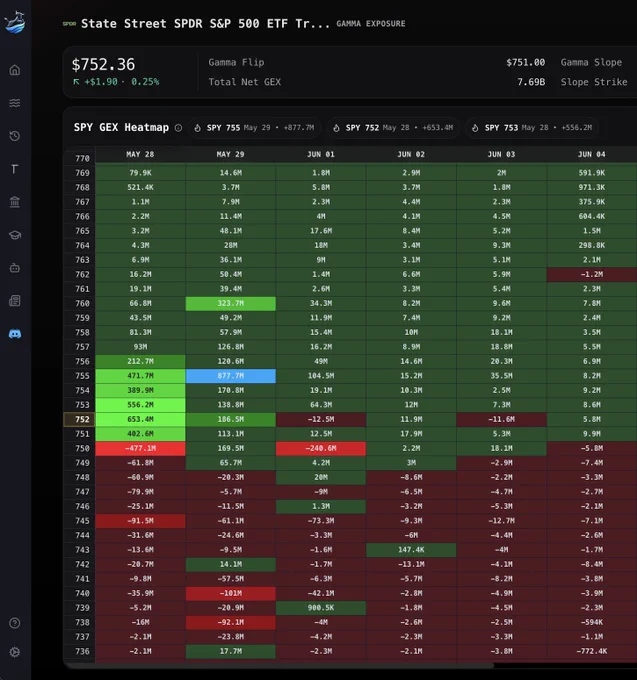Viewport: 637px width, 680px height.
Task: Select the T icon in the sidebar
Action: pos(15,169)
